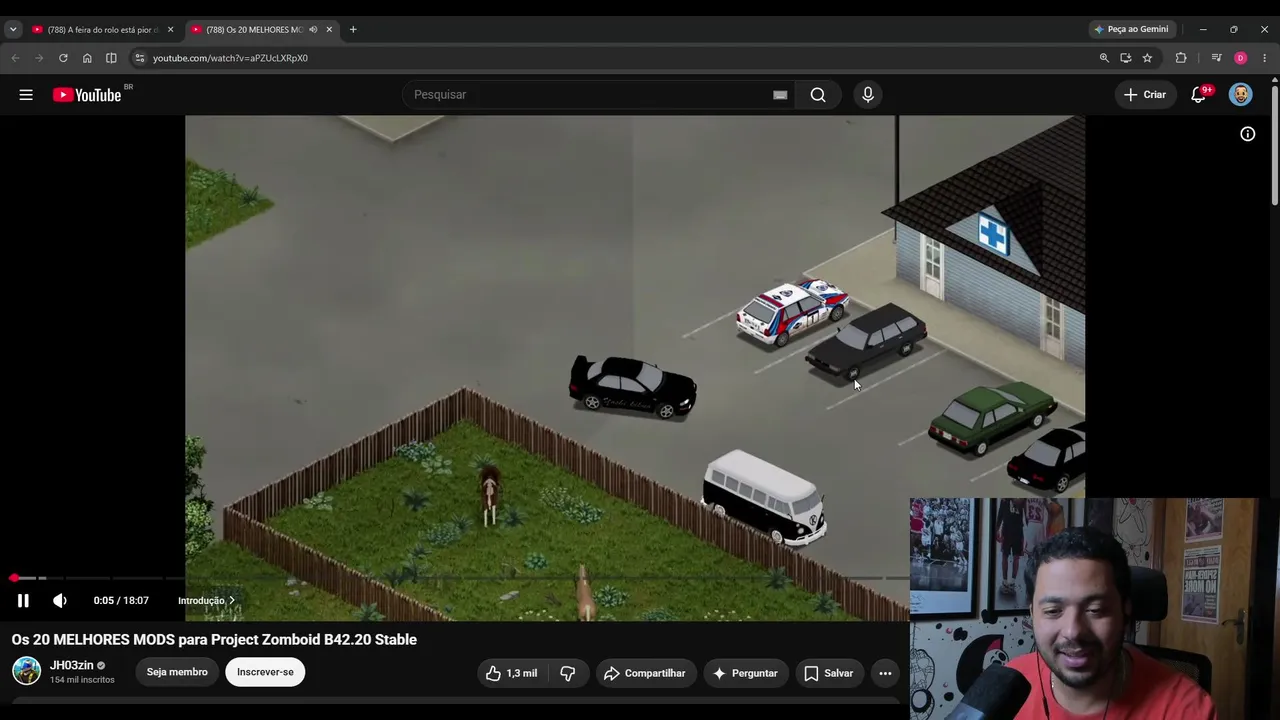Click the Seja membro button

tap(177, 672)
